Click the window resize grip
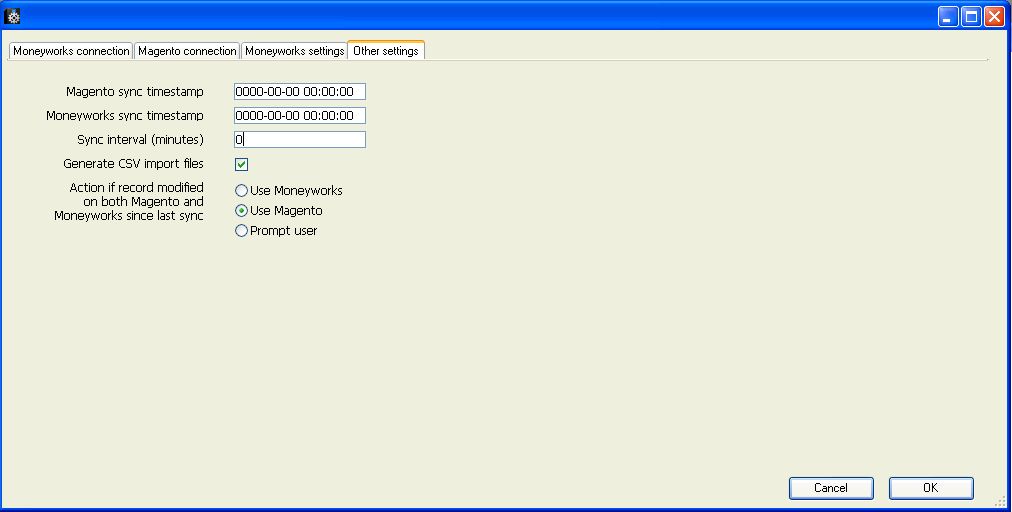This screenshot has height=512, width=1012. coord(1000,501)
